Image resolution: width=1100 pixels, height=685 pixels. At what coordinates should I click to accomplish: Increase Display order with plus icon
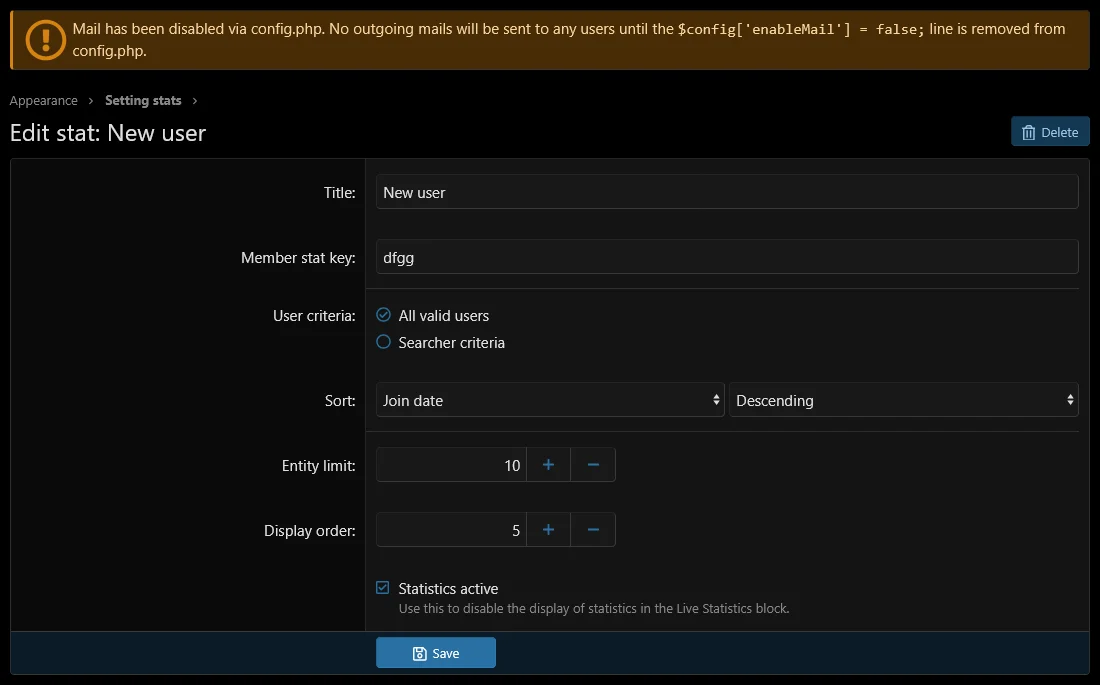click(x=548, y=530)
